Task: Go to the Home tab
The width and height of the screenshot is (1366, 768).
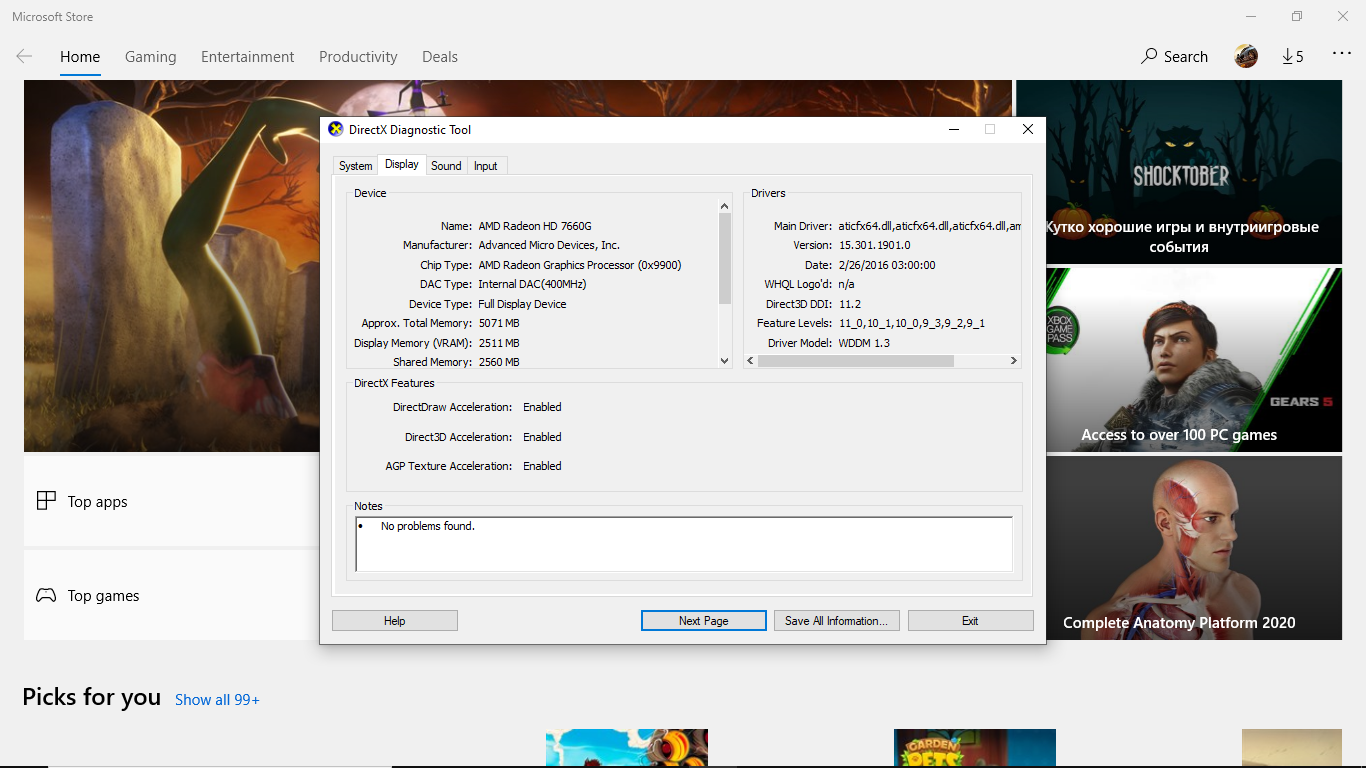Action: (80, 57)
